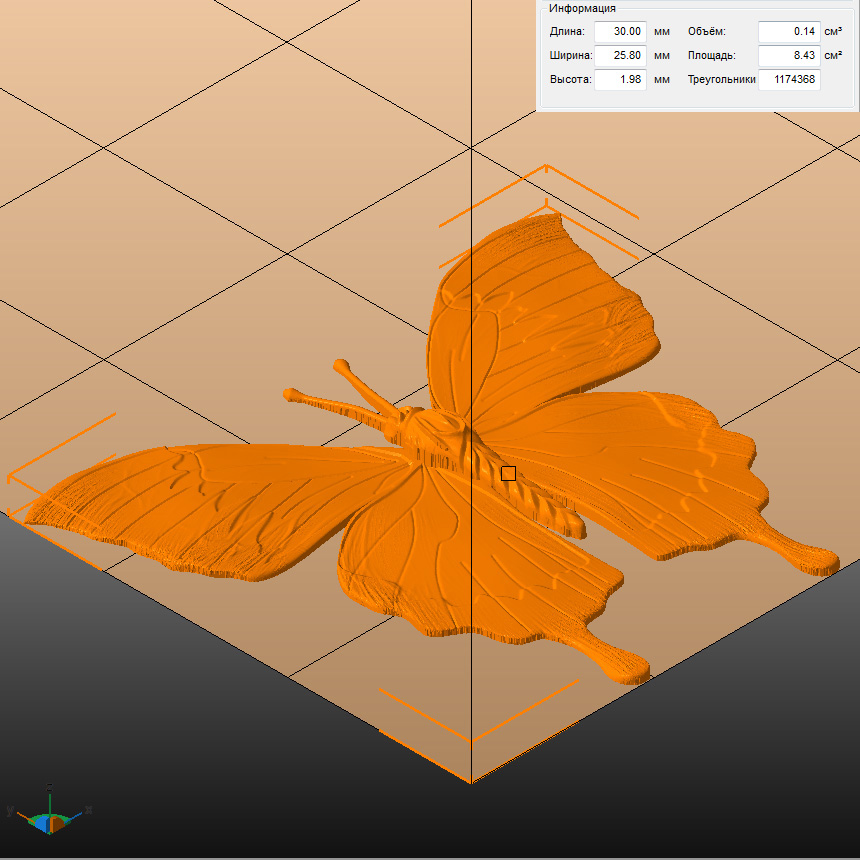Click the Объём volume field

[x=788, y=32]
